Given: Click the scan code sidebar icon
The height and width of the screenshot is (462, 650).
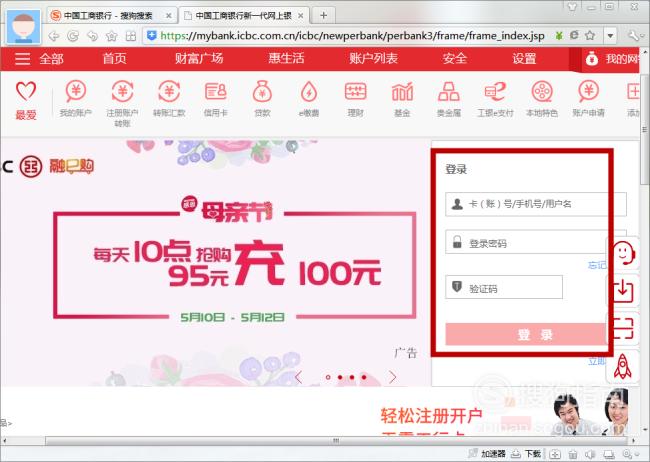Looking at the screenshot, I should coord(623,328).
